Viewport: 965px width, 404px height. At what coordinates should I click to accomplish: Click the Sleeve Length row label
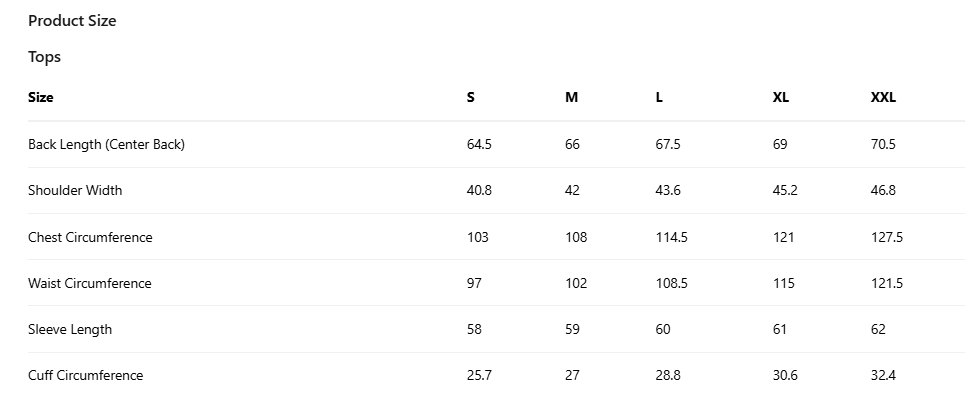coord(70,329)
